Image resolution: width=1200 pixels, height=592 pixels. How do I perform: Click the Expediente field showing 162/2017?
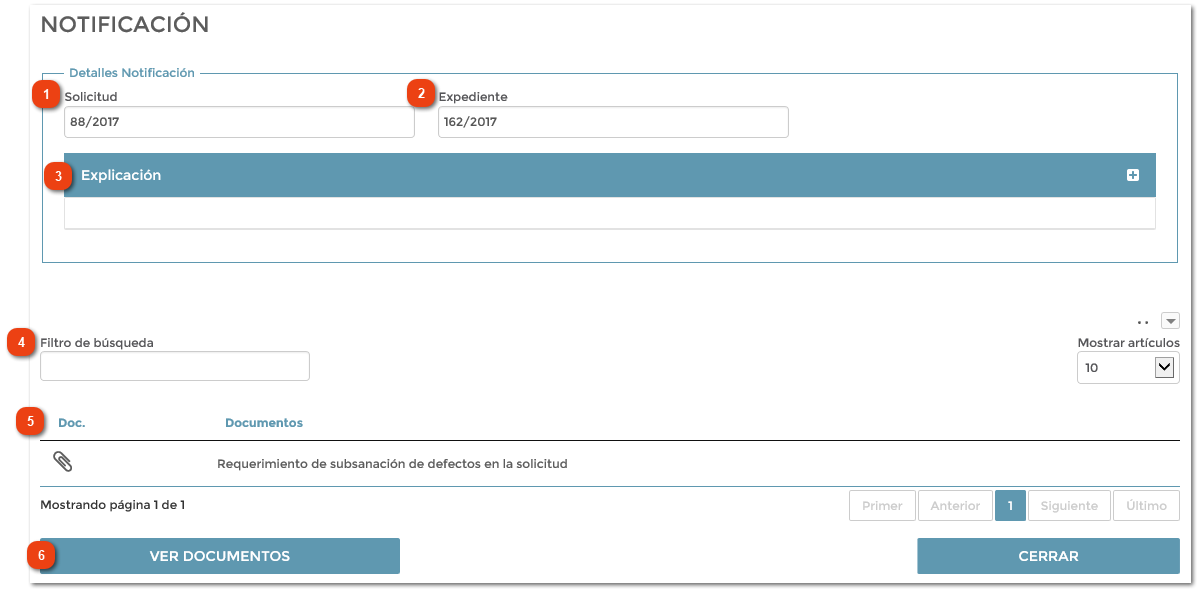click(x=613, y=121)
